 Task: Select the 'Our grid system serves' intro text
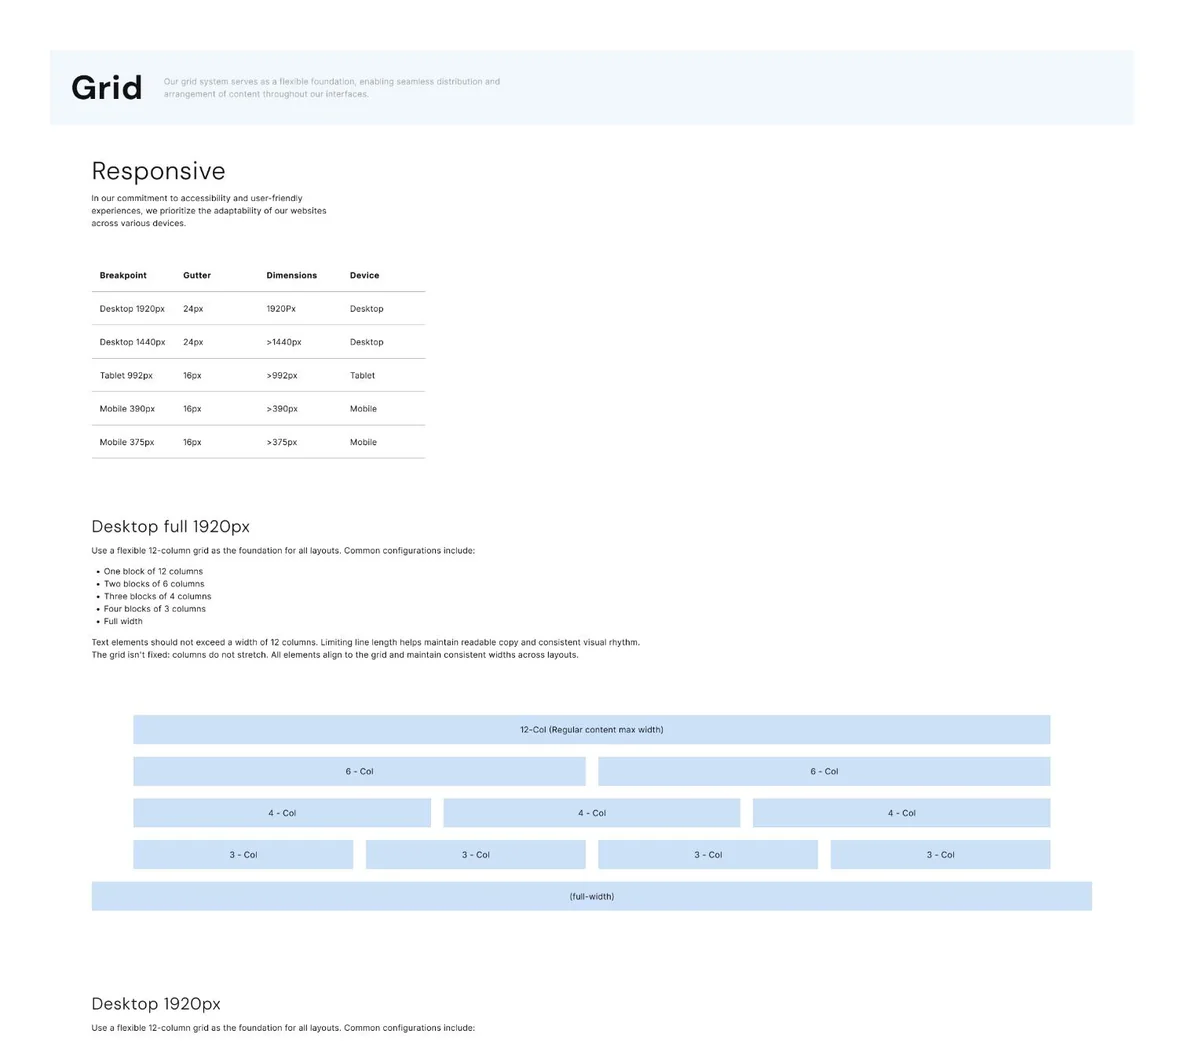pos(331,88)
